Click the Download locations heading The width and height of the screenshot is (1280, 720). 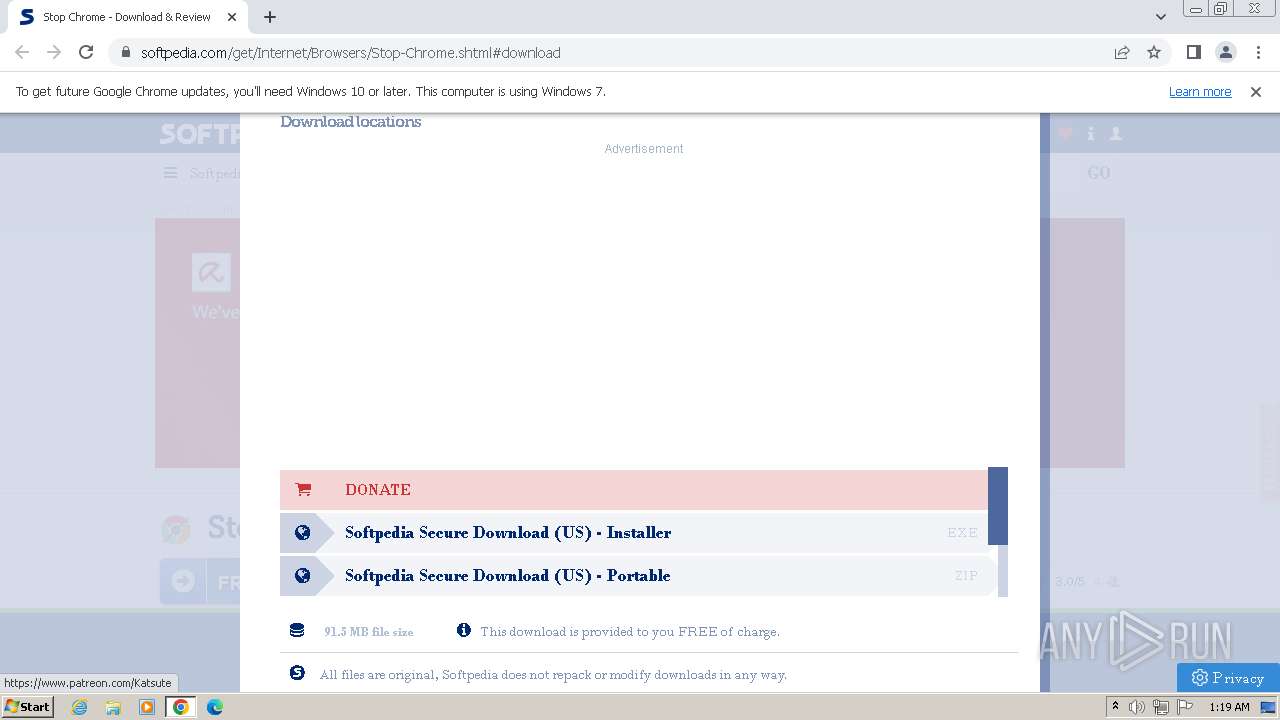(x=350, y=121)
